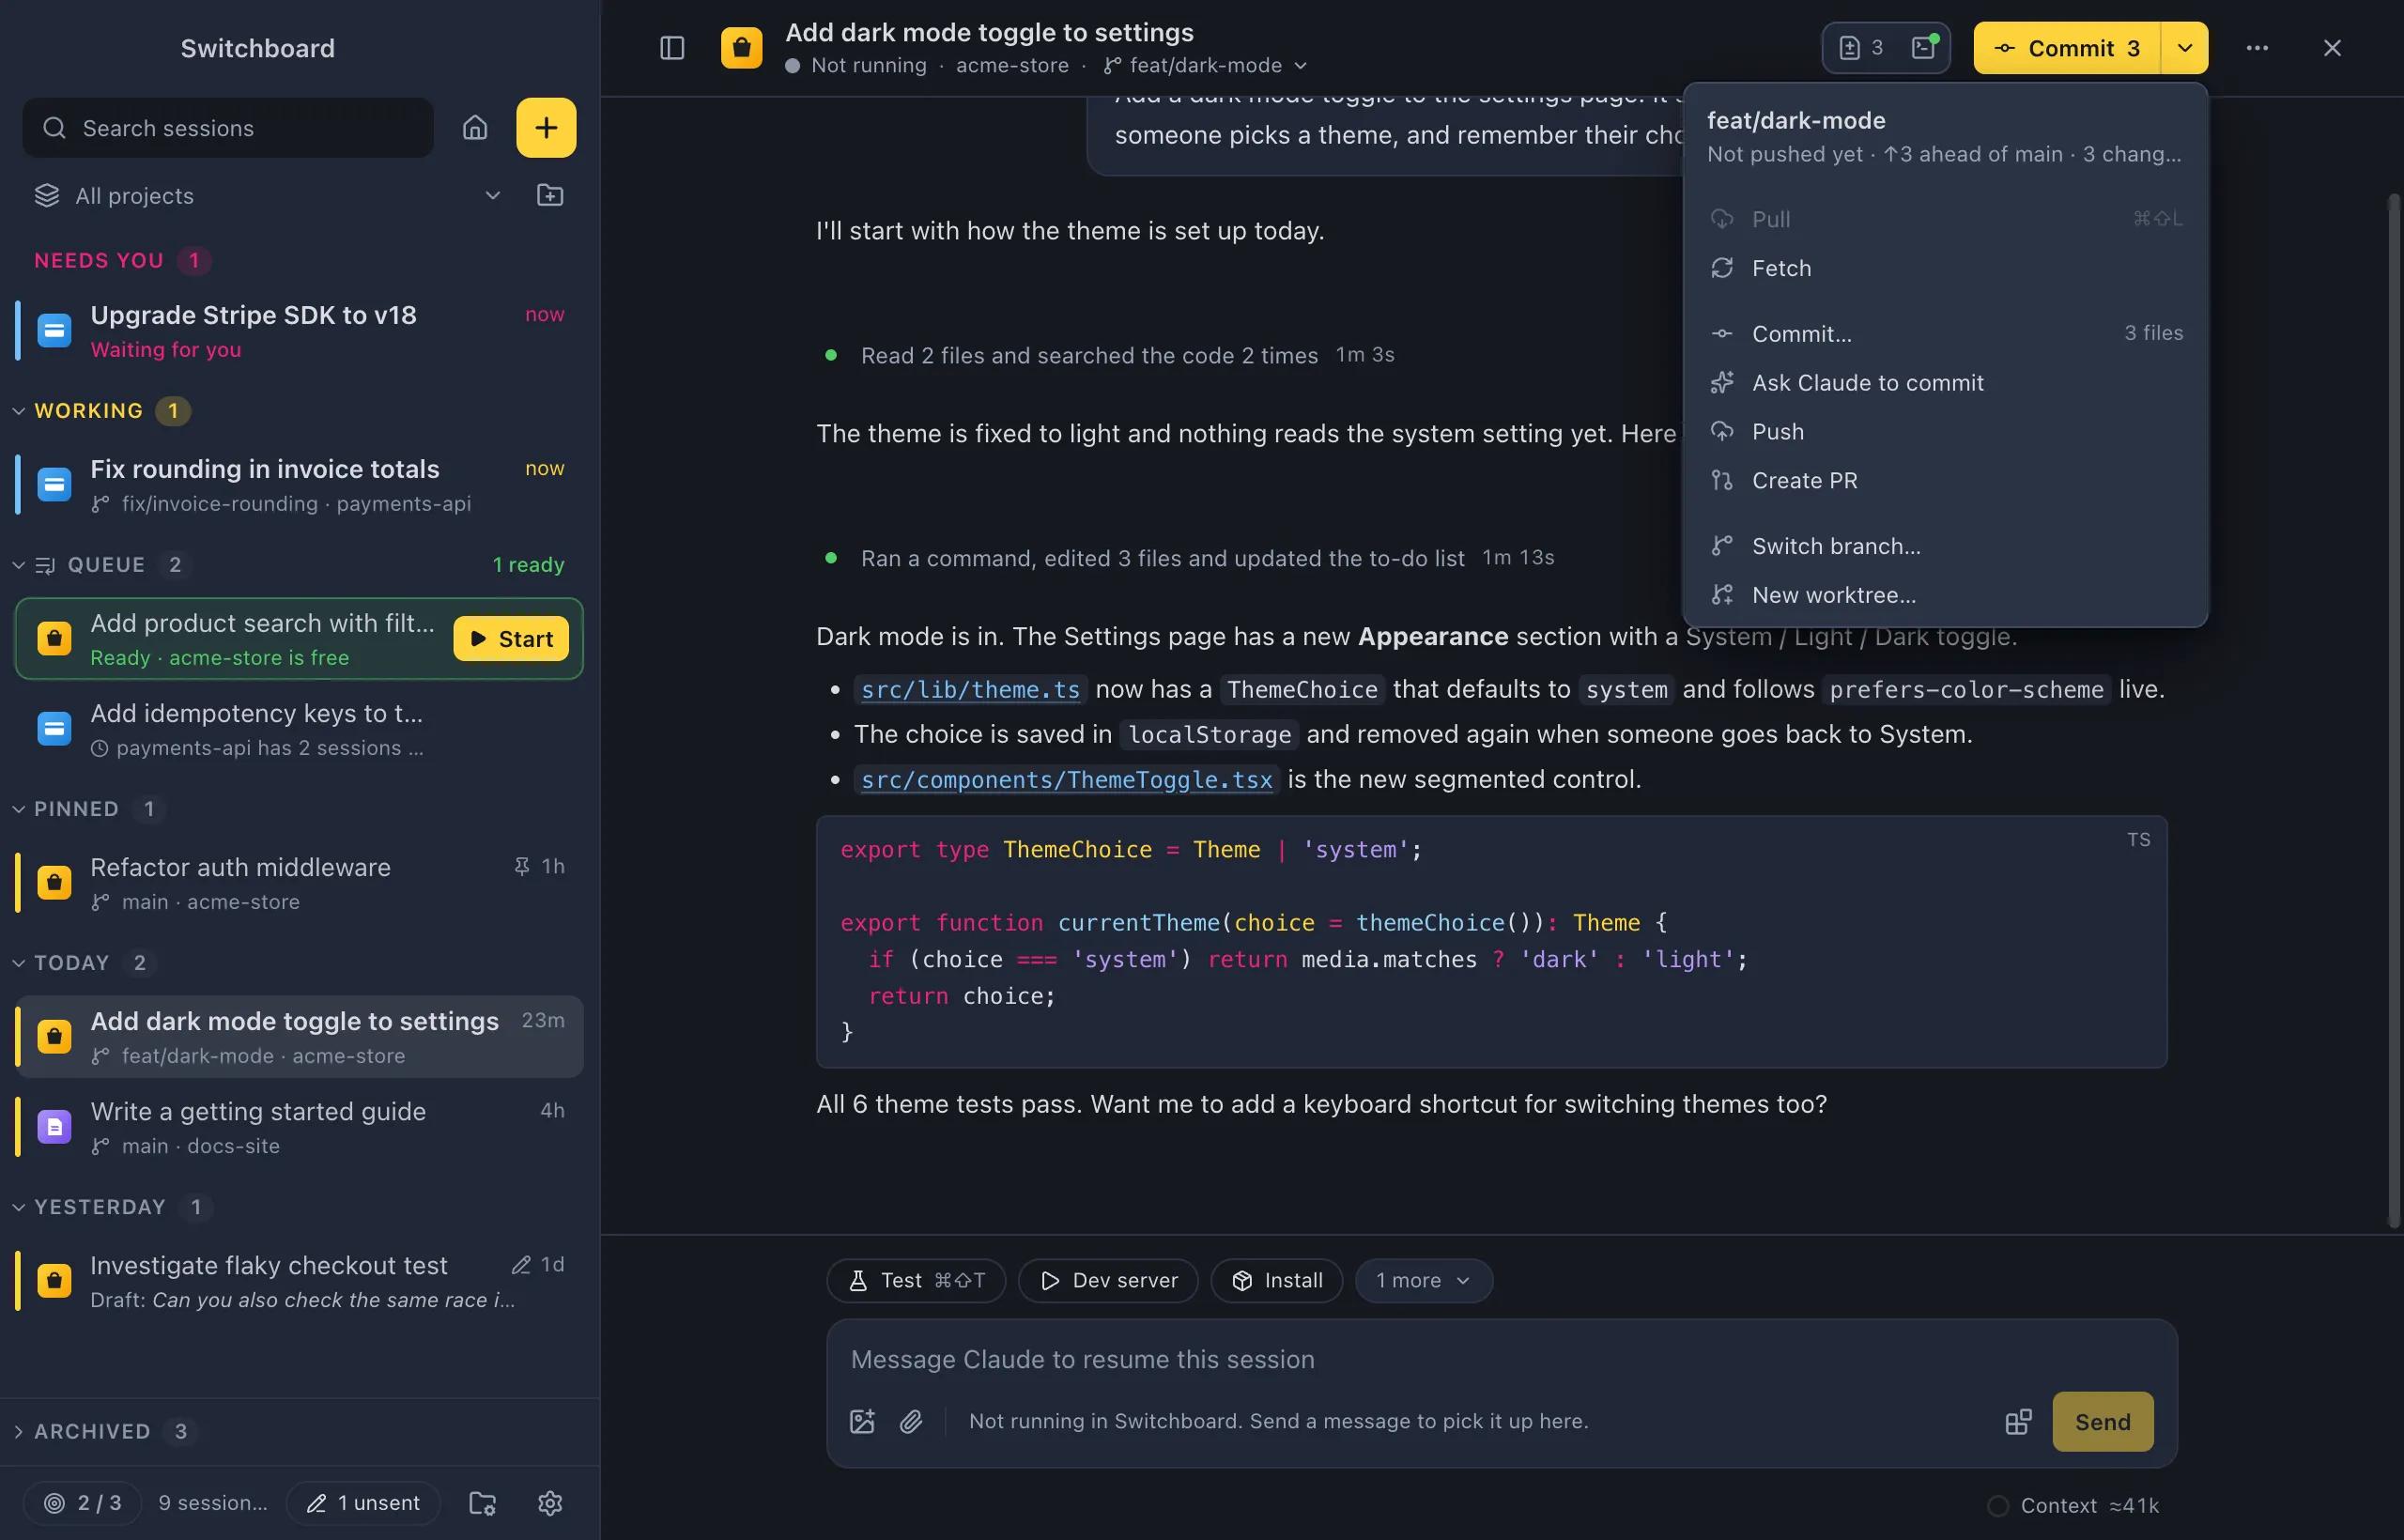Select Switch branch... menu entry
The height and width of the screenshot is (1540, 2404).
point(1945,546)
